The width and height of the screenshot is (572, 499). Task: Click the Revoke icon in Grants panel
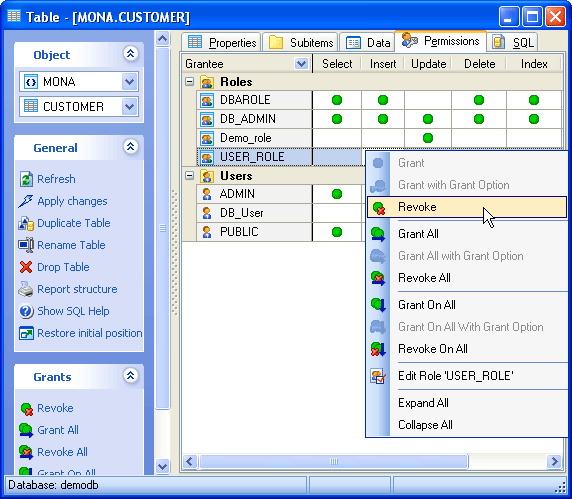coord(27,409)
